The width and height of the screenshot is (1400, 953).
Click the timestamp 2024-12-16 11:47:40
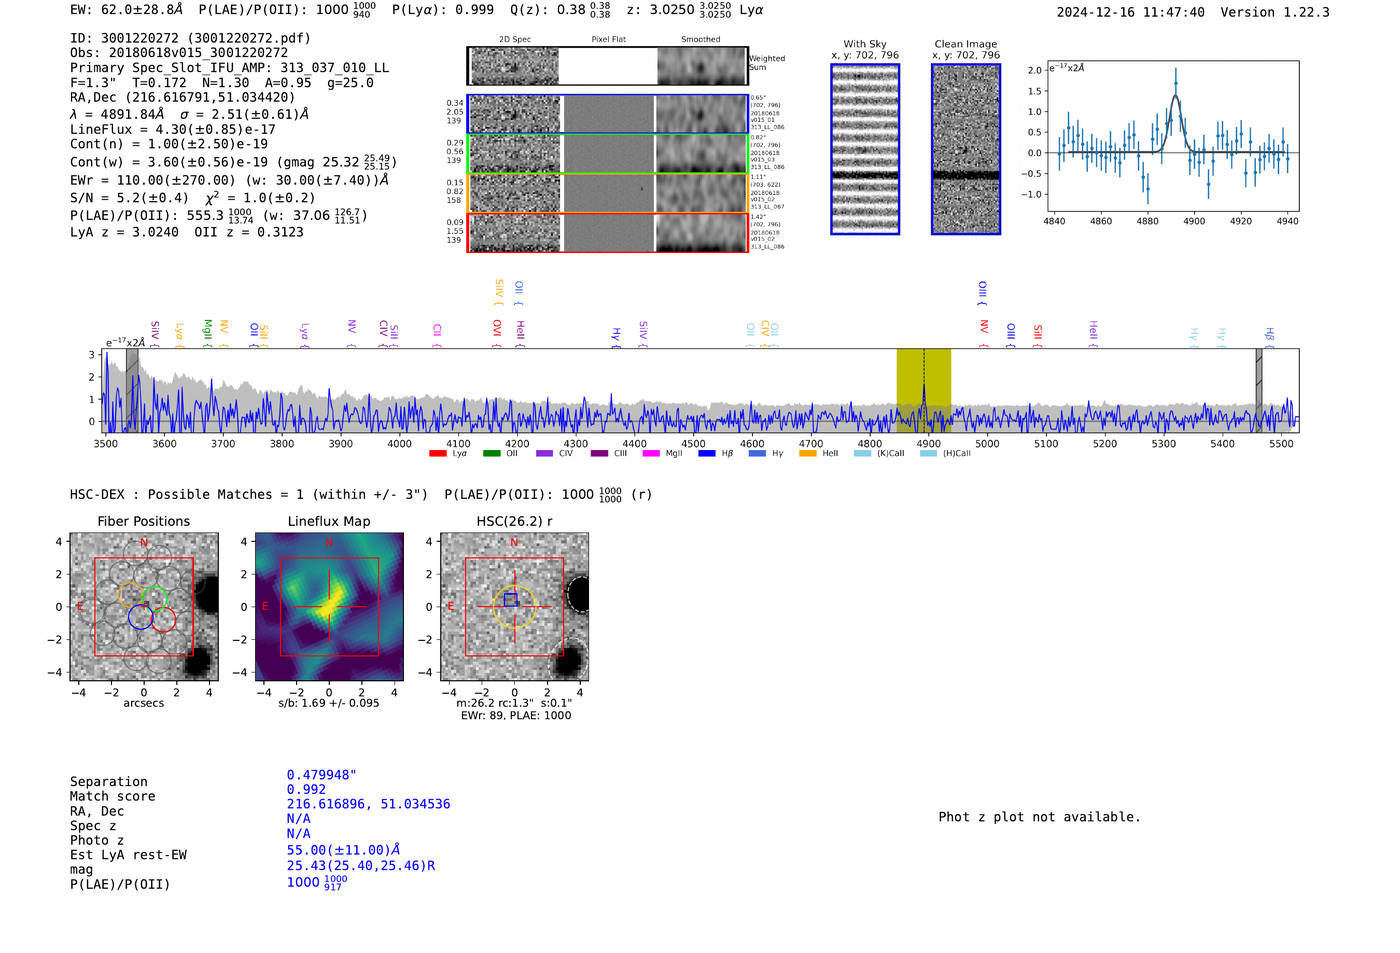(1131, 12)
